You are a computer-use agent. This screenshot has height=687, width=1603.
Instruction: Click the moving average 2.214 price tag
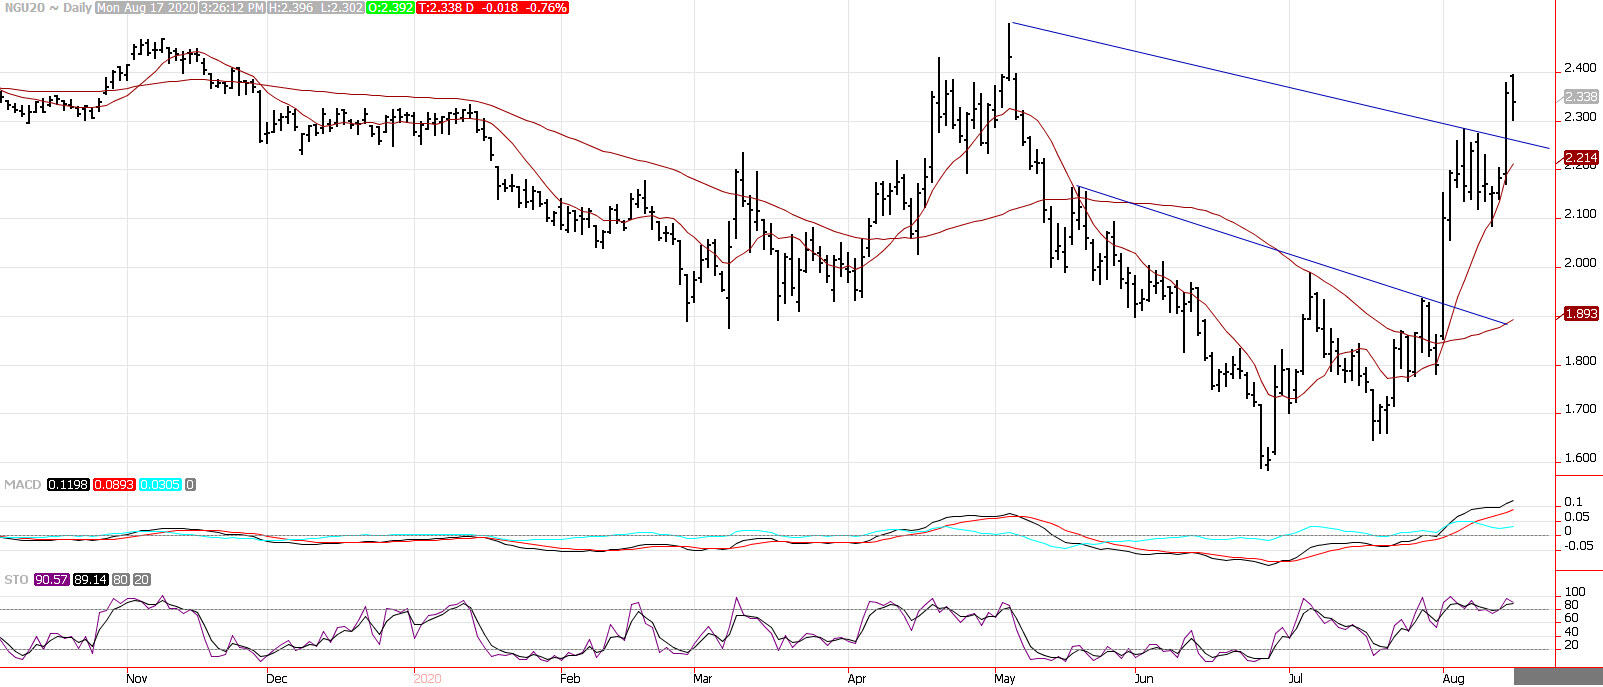pos(1581,158)
